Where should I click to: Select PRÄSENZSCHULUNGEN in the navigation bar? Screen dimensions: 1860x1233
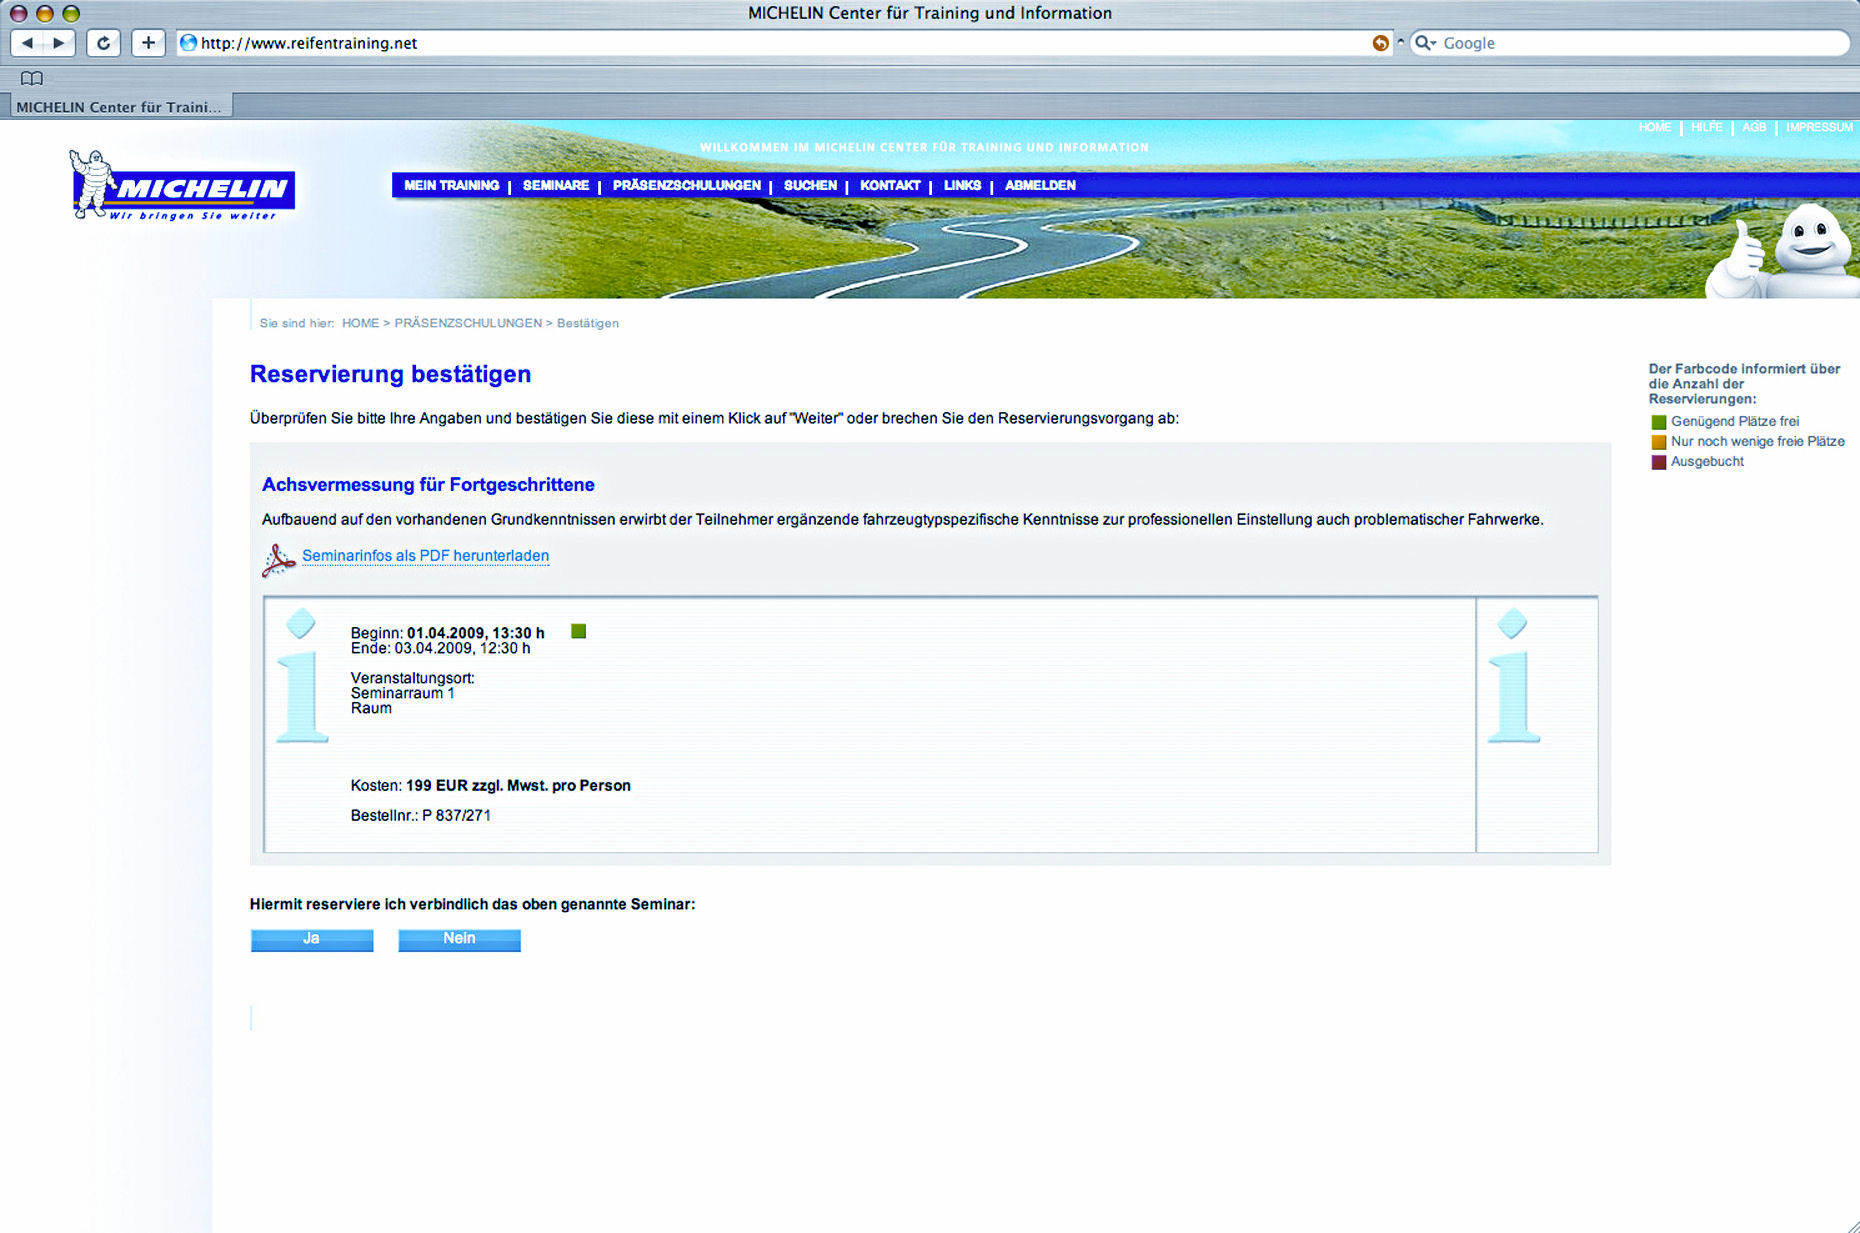tap(686, 185)
